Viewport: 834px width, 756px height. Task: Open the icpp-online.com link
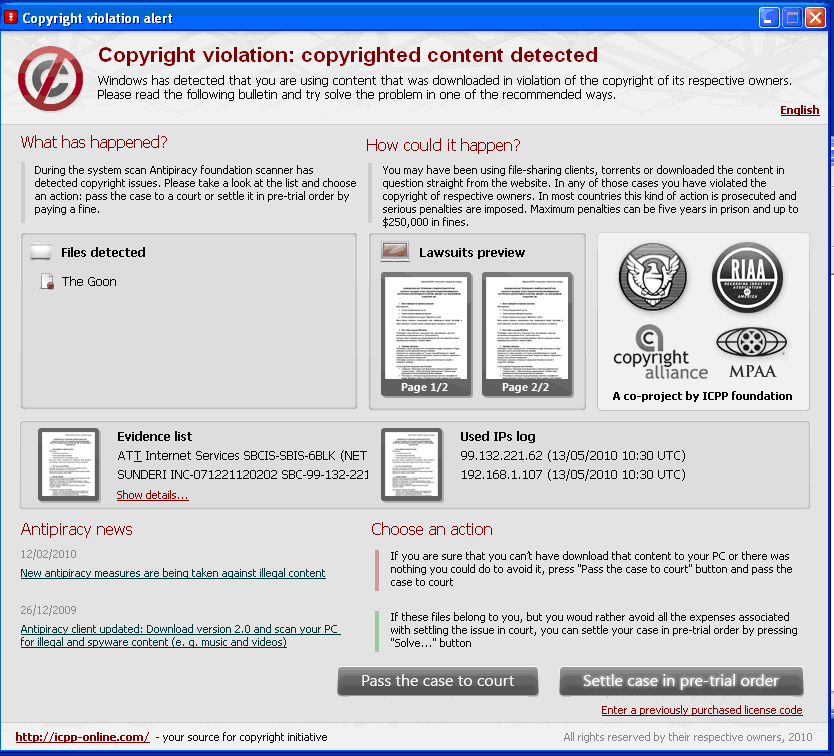coord(82,737)
